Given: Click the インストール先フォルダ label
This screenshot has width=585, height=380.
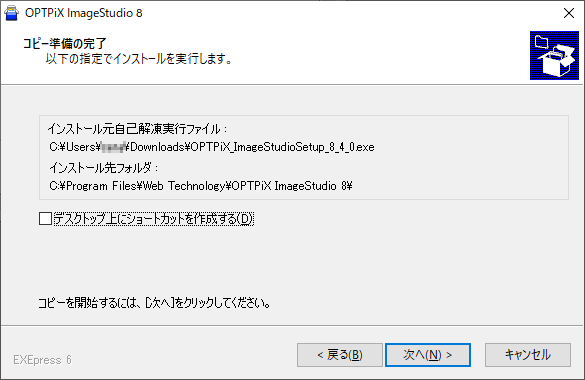Looking at the screenshot, I should 104,168.
